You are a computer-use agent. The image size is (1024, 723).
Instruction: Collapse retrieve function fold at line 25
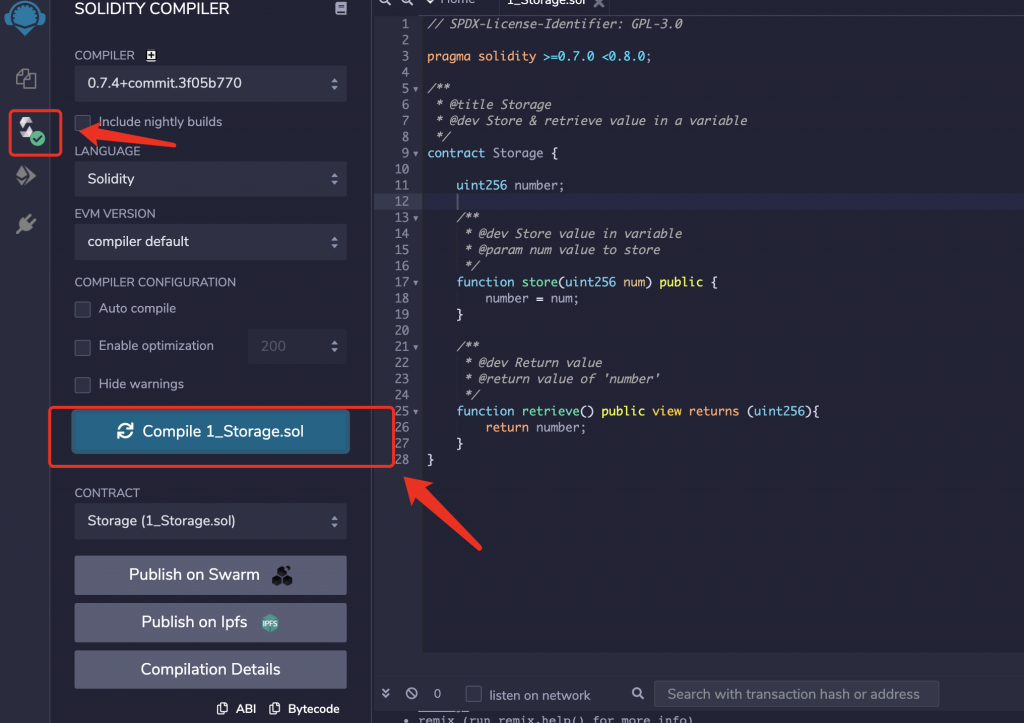pyautogui.click(x=415, y=412)
